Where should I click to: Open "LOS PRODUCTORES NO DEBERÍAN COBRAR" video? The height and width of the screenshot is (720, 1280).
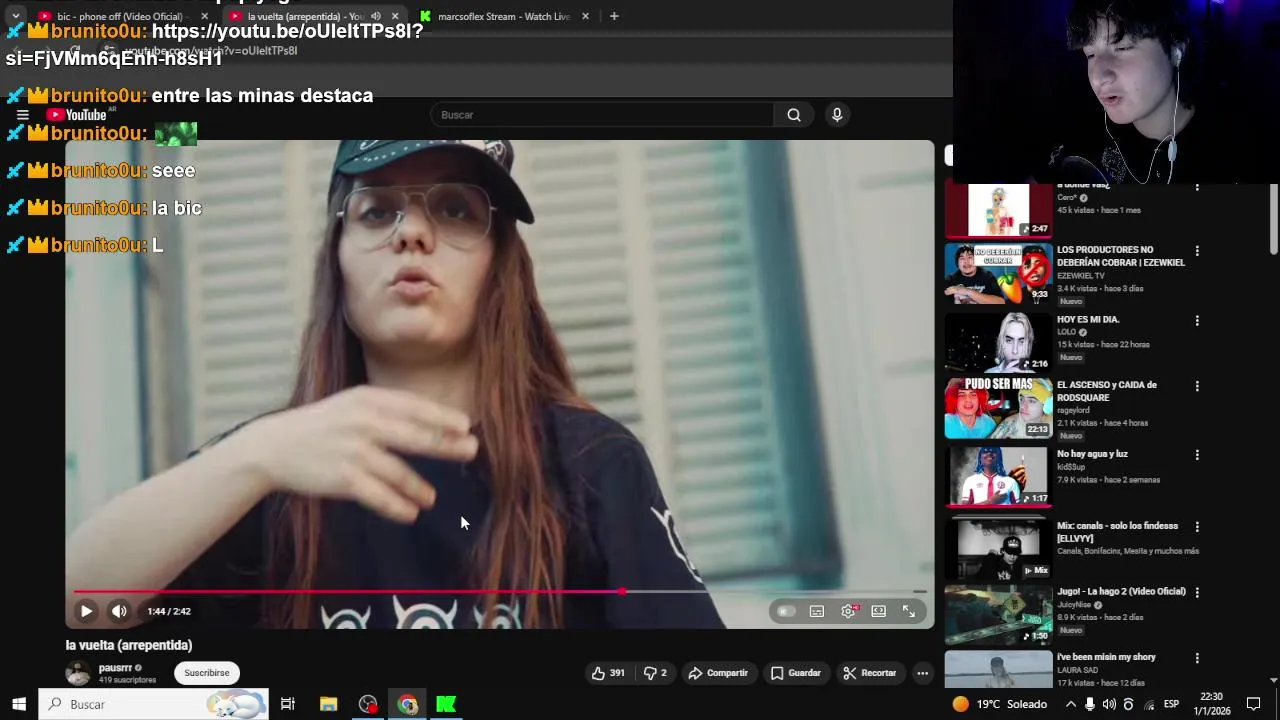click(x=1120, y=256)
